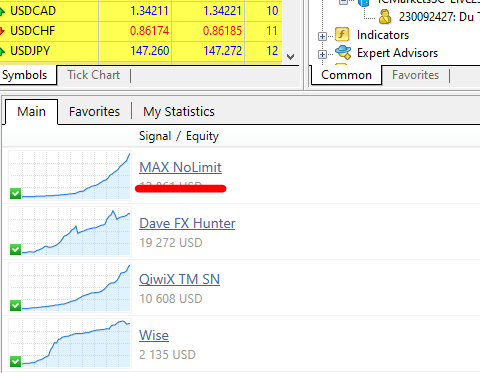This screenshot has height=373, width=480.
Task: Select the Common tab in Navigator
Action: pos(346,75)
